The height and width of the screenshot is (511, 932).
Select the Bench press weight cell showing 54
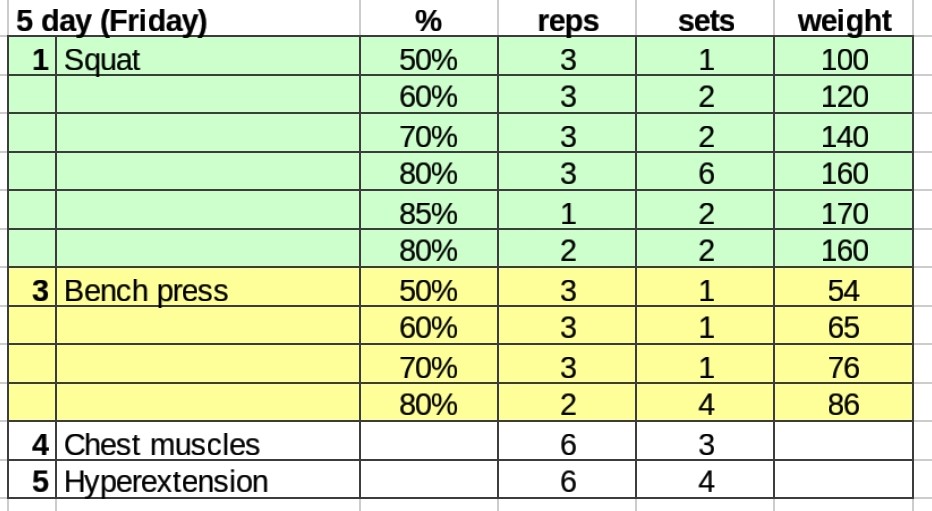pyautogui.click(x=844, y=291)
